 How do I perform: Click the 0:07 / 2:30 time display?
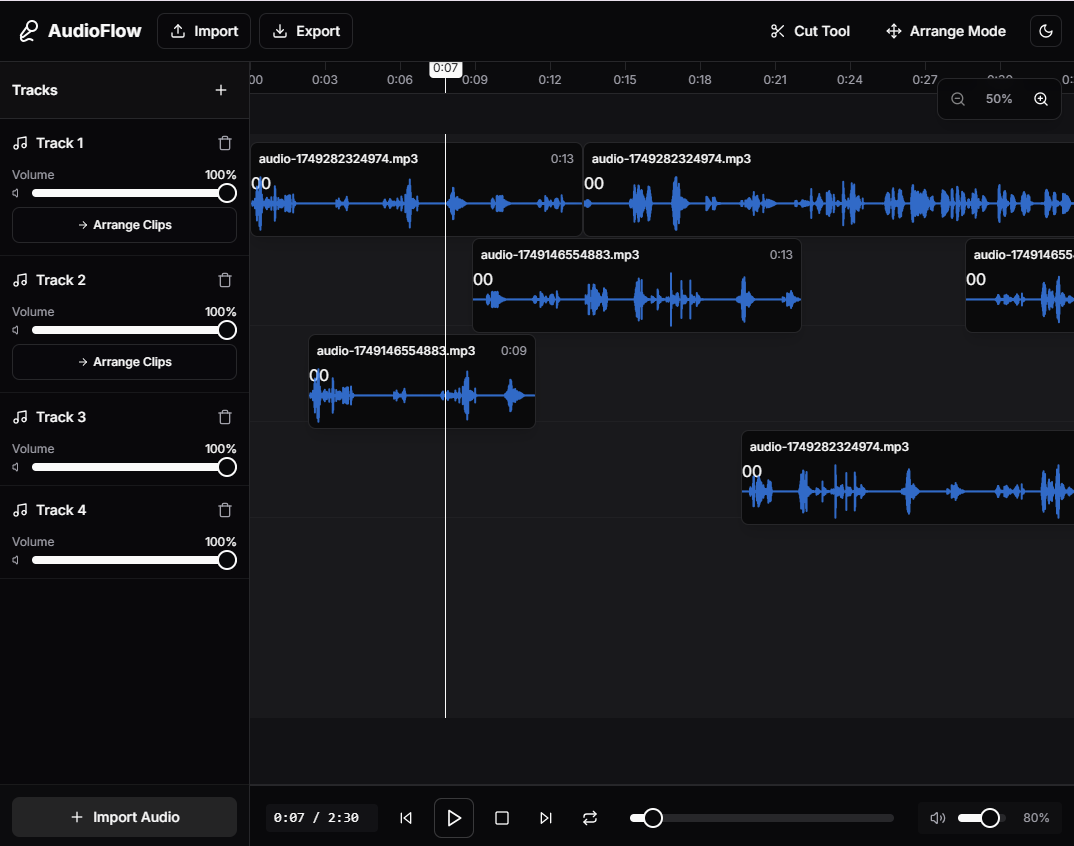(x=316, y=818)
